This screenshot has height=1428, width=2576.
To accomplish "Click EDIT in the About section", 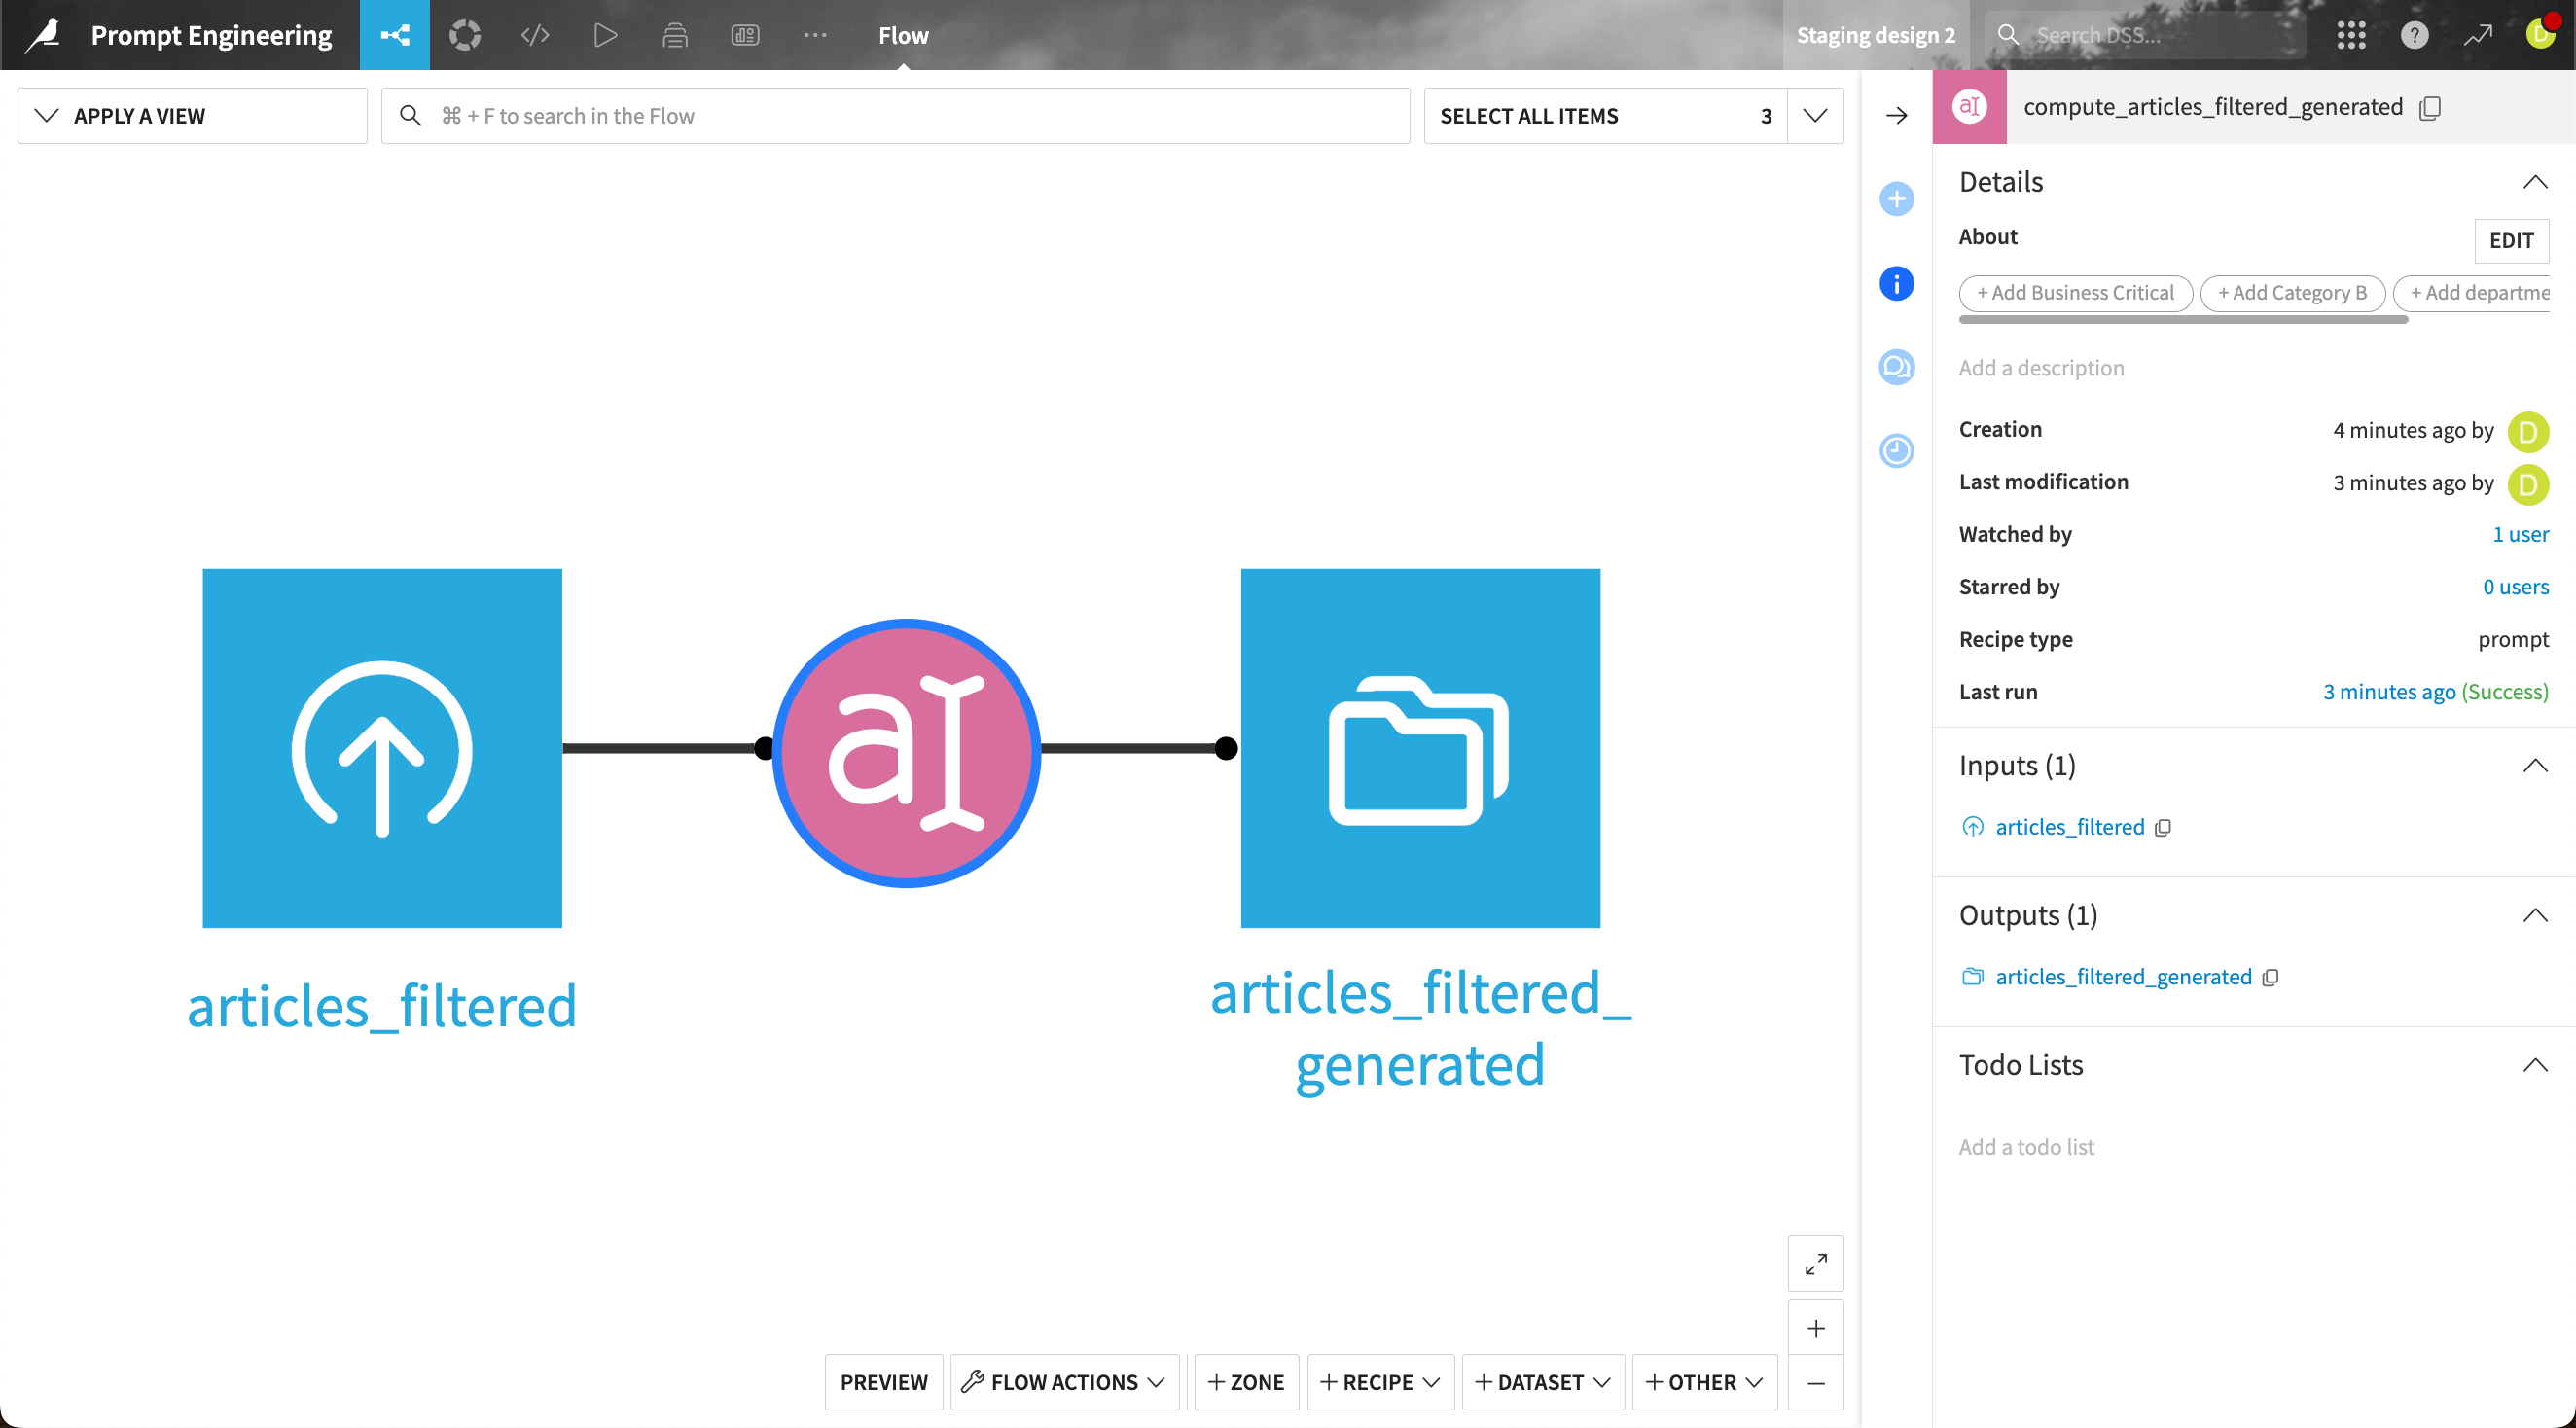I will 2512,240.
